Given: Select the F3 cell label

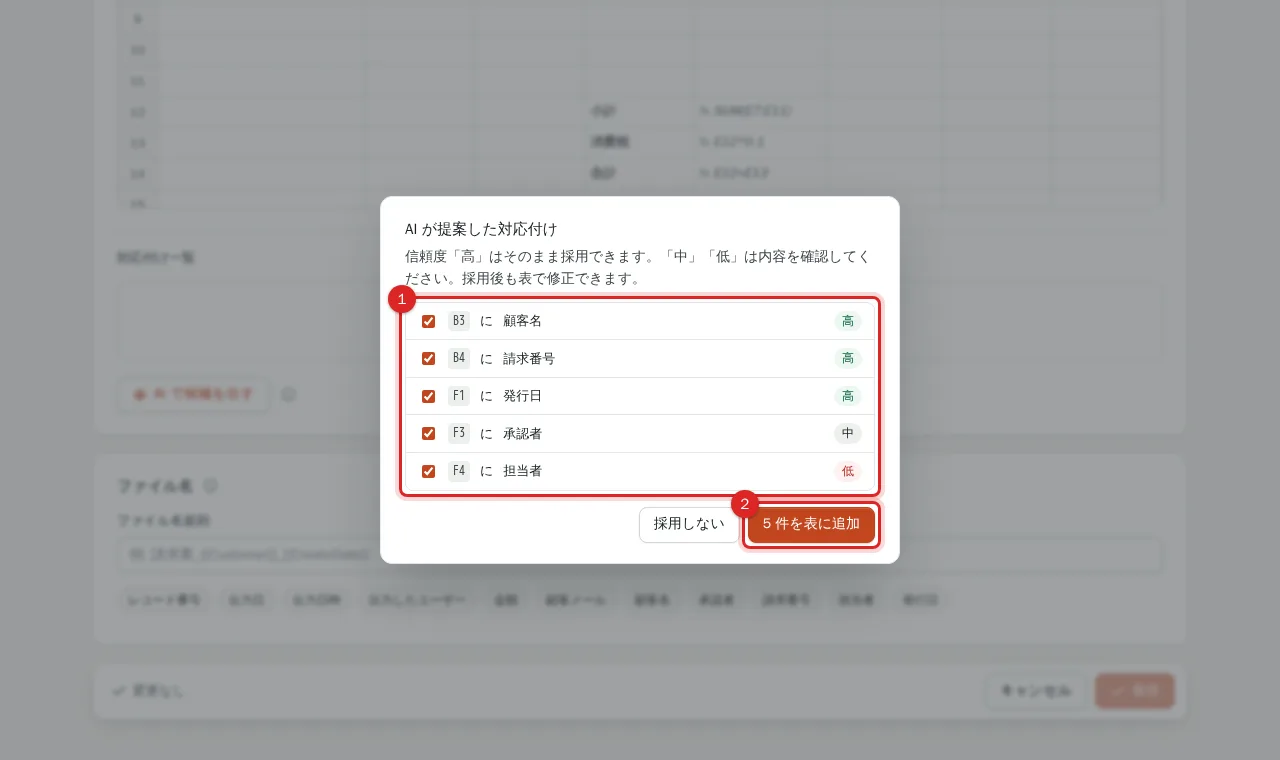Looking at the screenshot, I should [x=459, y=433].
